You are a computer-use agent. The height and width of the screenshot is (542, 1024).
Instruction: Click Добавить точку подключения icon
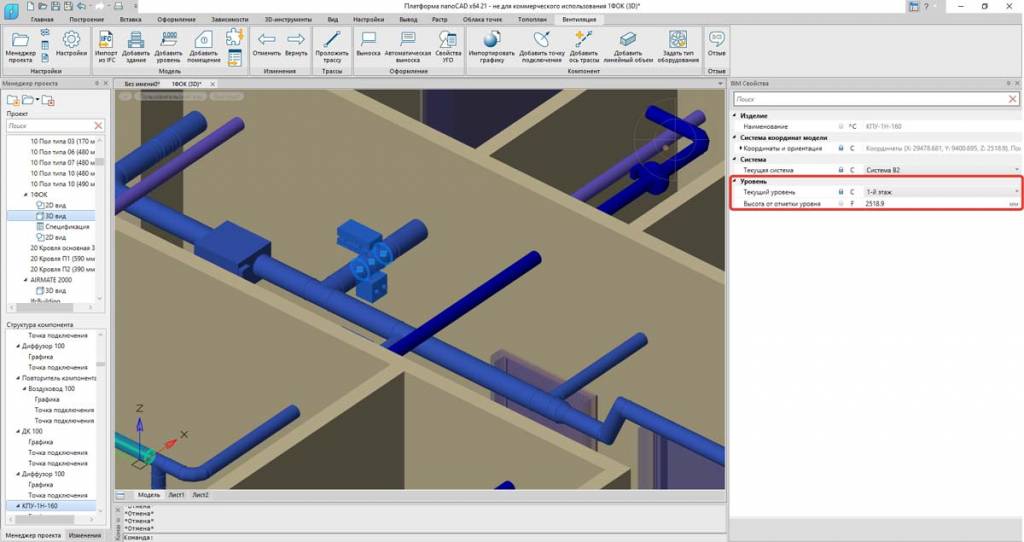point(541,45)
